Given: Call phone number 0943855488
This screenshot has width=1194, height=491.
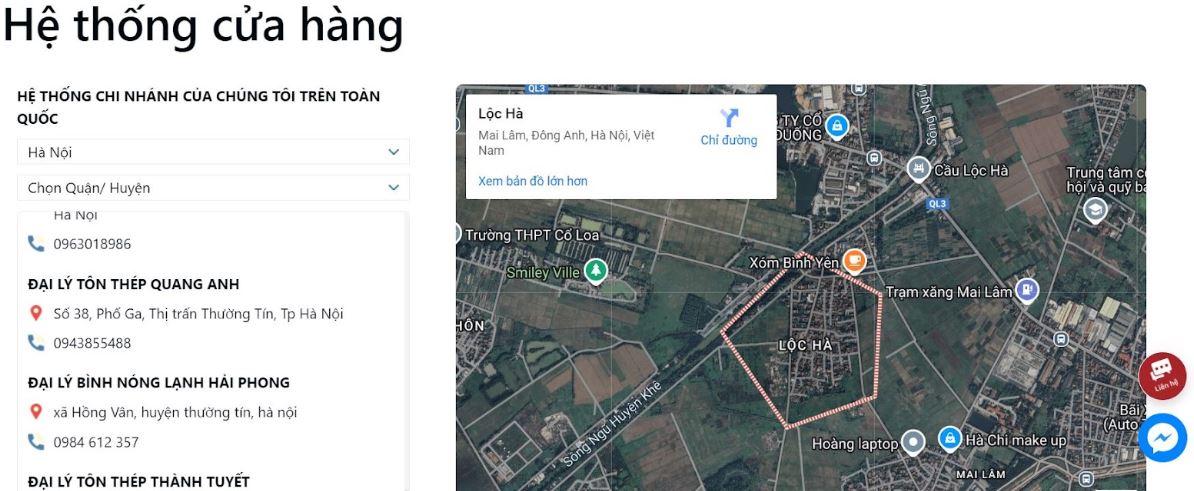Looking at the screenshot, I should 92,343.
